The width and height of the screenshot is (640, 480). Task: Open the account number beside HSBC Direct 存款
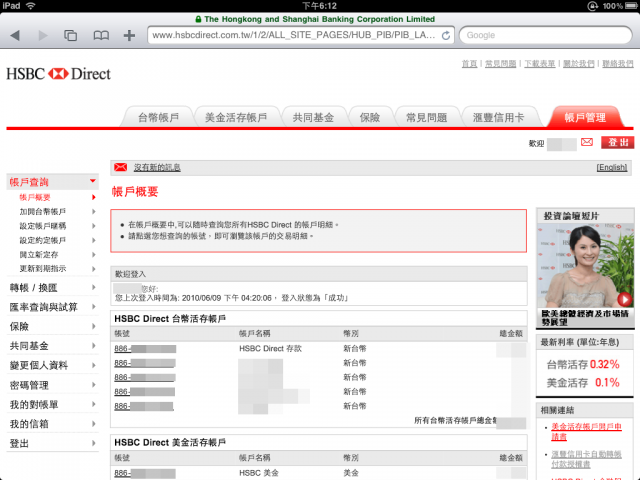click(x=145, y=349)
